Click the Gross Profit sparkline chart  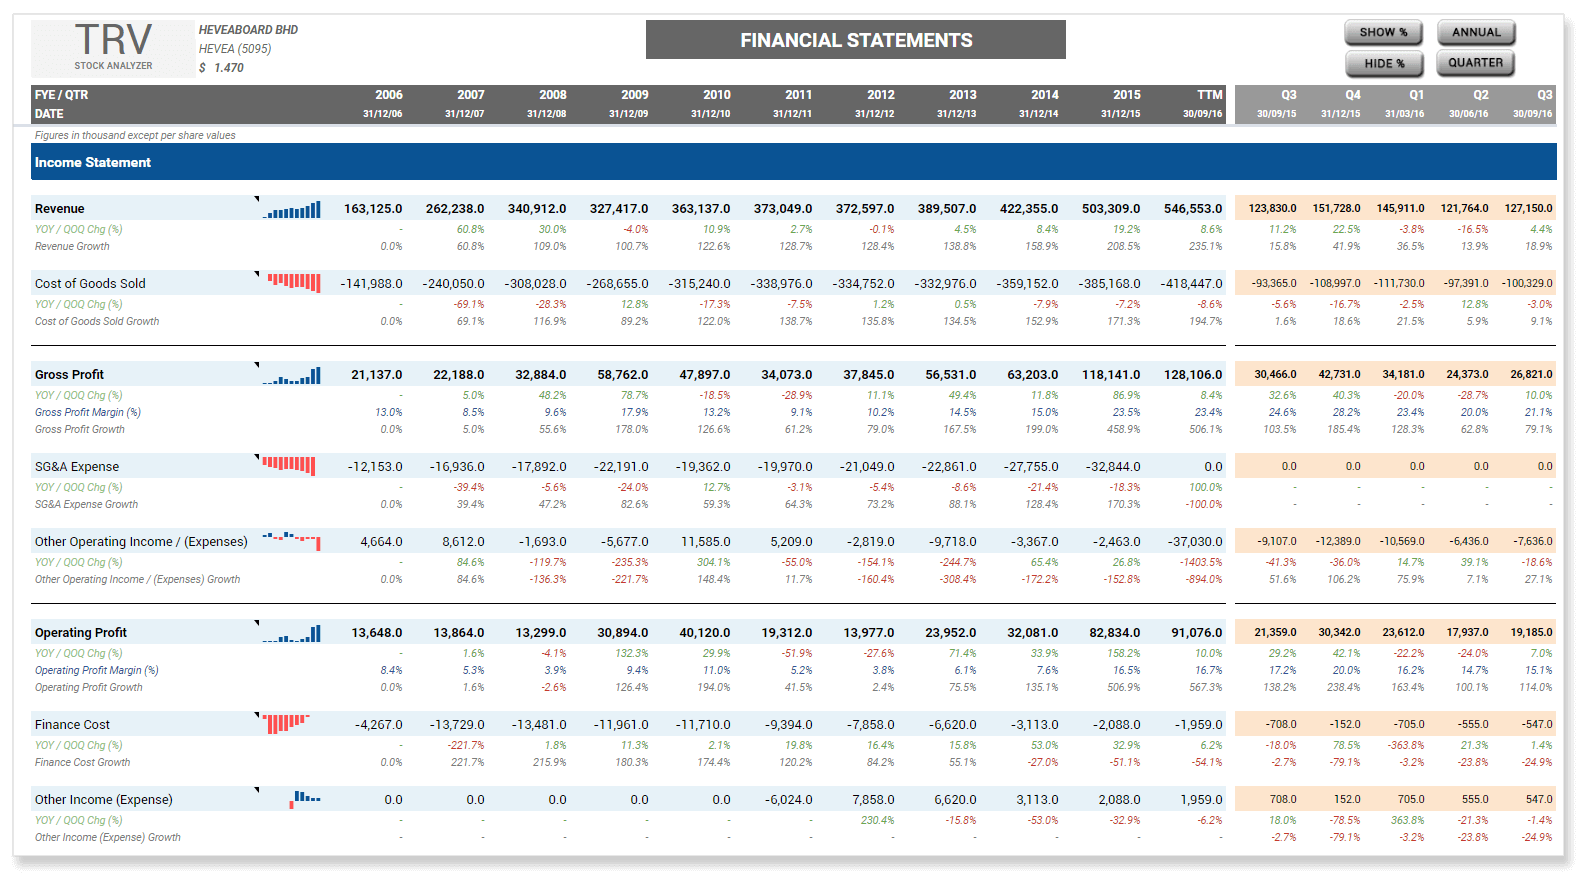[292, 375]
